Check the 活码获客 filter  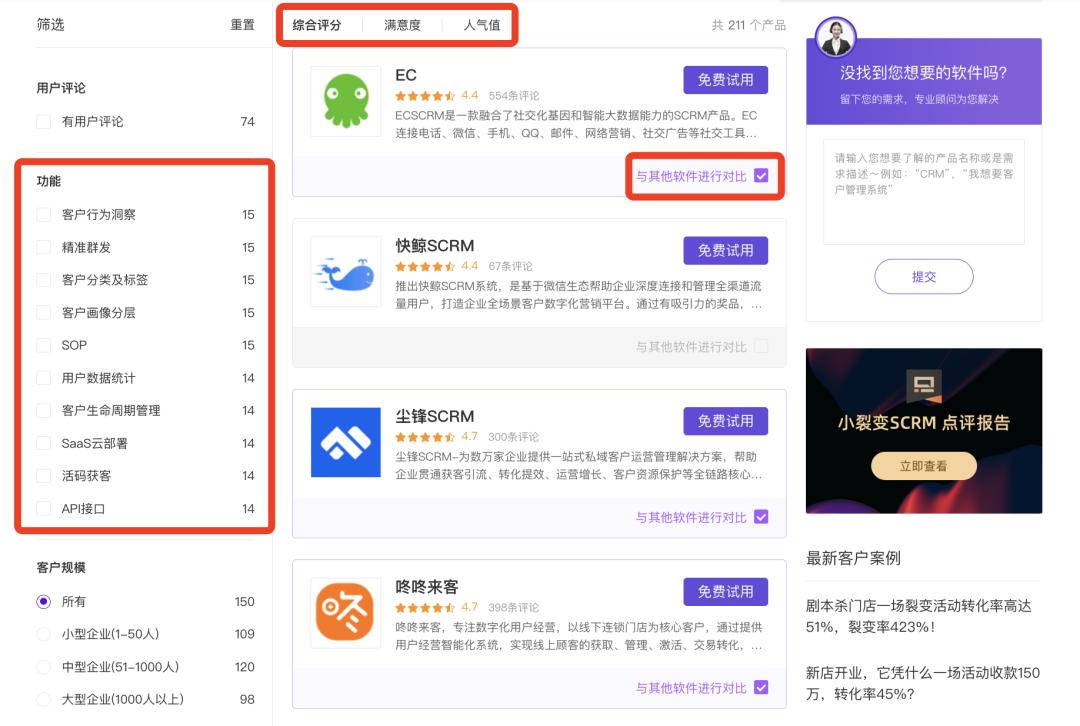(x=43, y=476)
